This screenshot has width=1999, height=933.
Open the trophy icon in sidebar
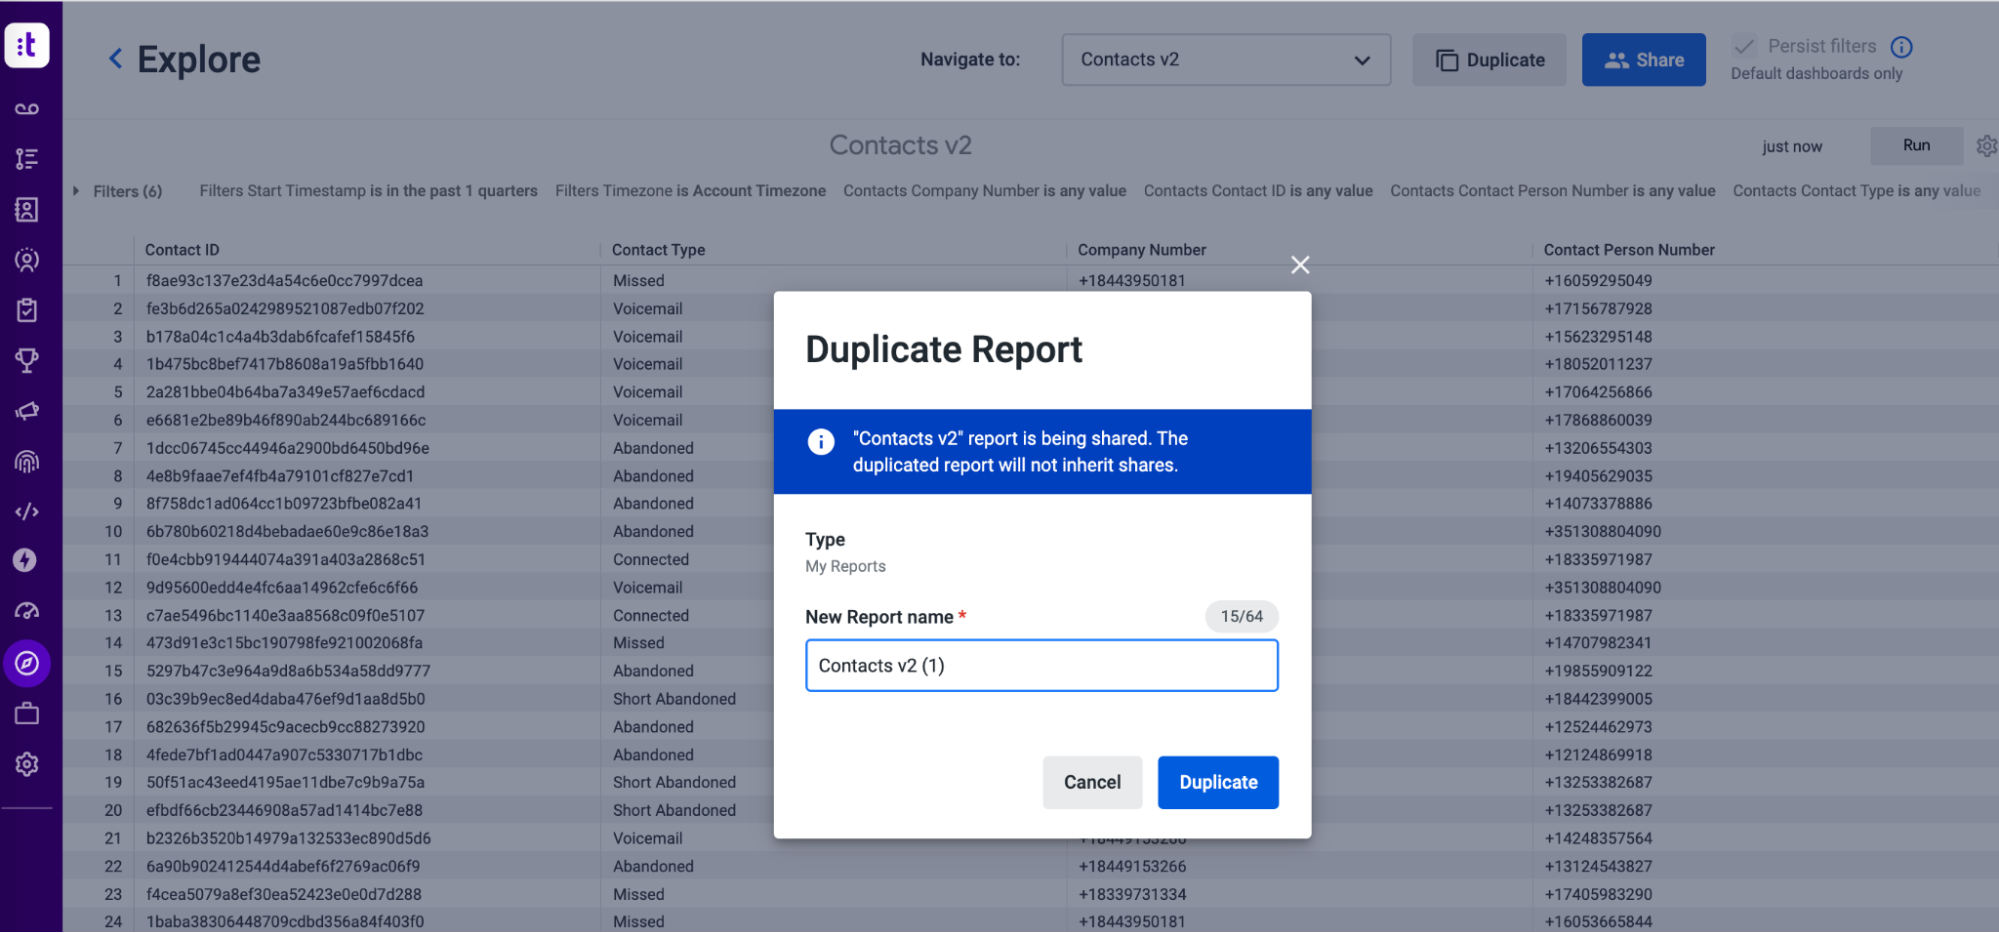[27, 360]
